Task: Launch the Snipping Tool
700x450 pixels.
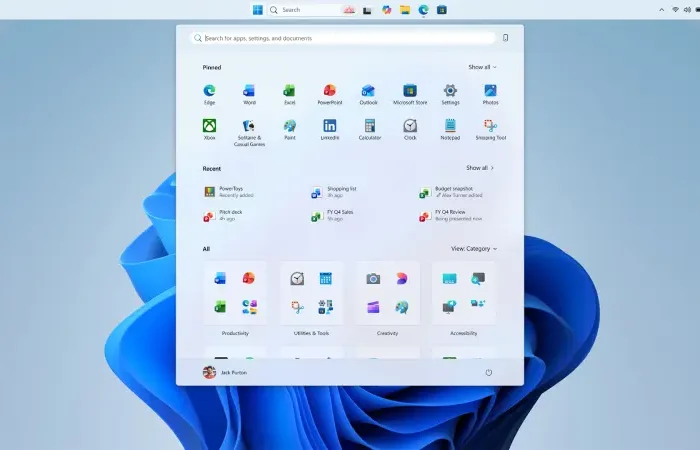Action: click(x=490, y=129)
